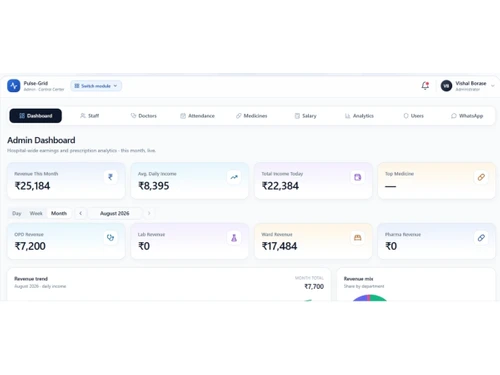Click the ₹22,384 total income value
This screenshot has height=375, width=500.
280,186
